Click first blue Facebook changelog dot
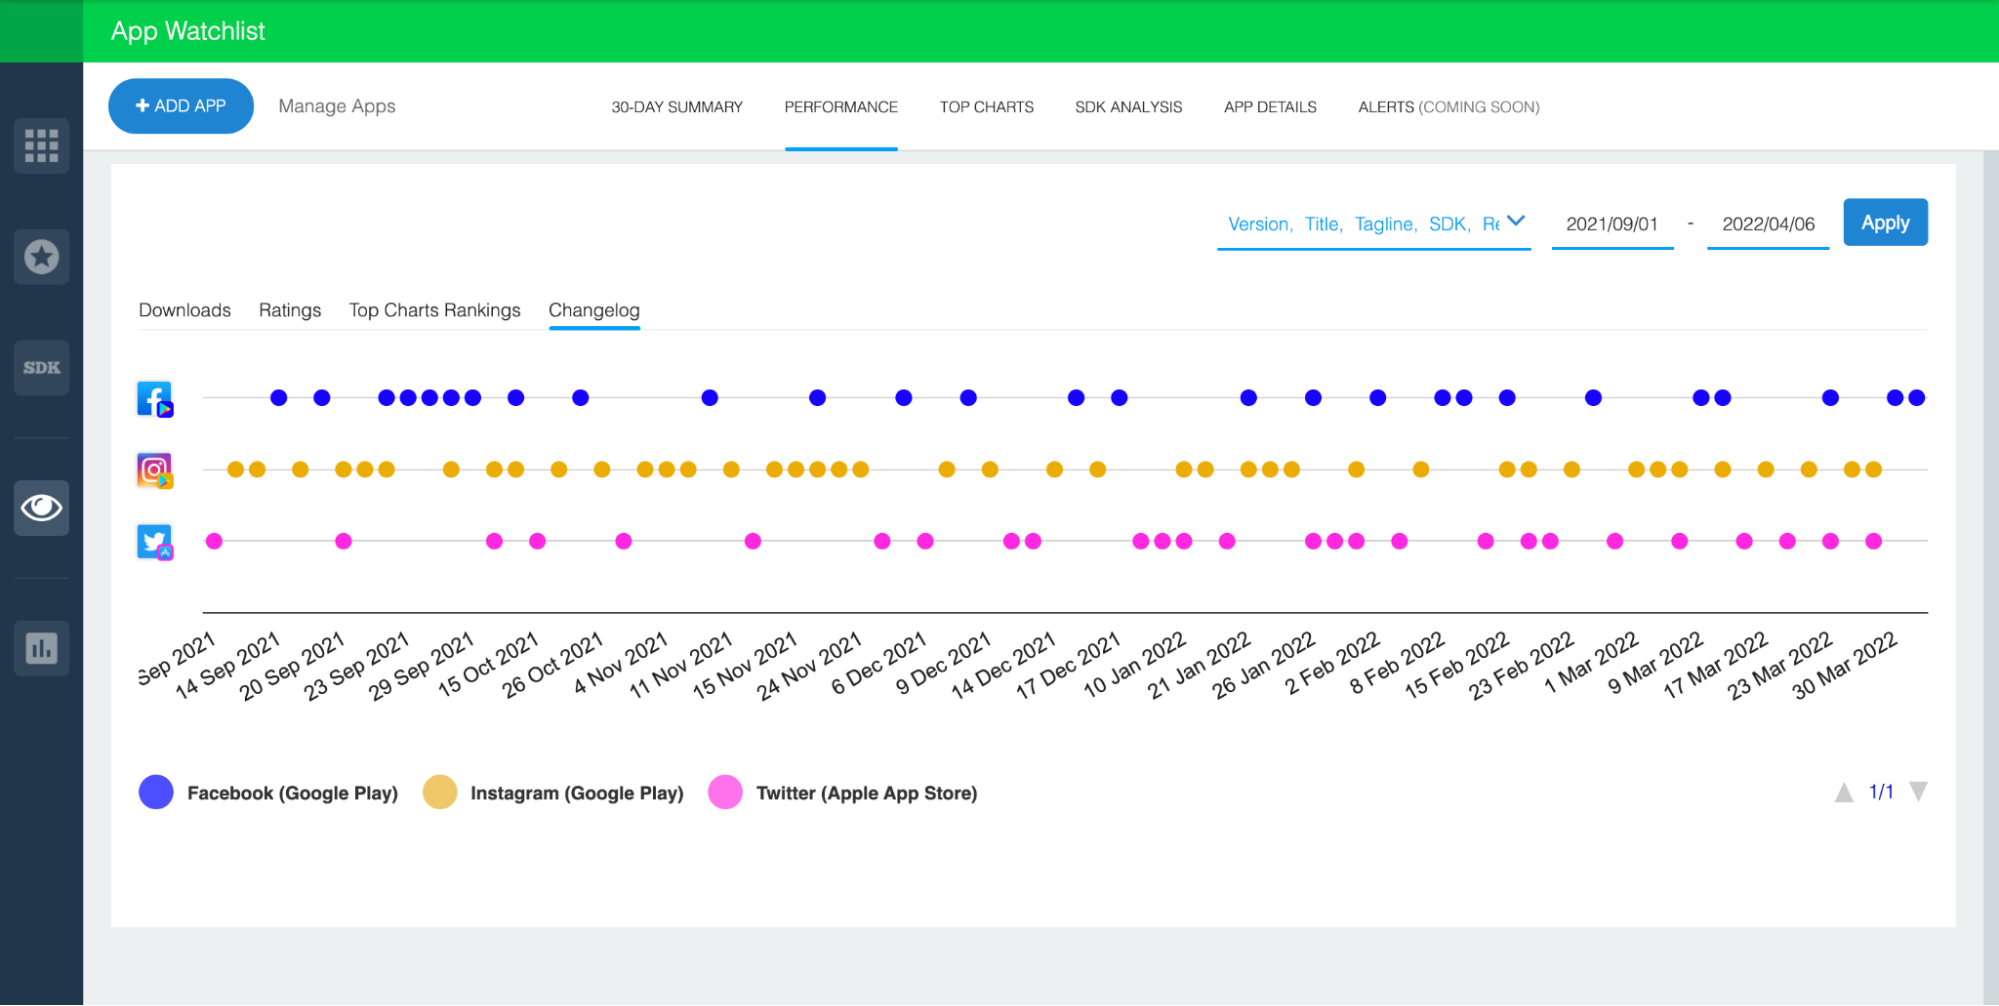1999x1006 pixels. coord(279,398)
